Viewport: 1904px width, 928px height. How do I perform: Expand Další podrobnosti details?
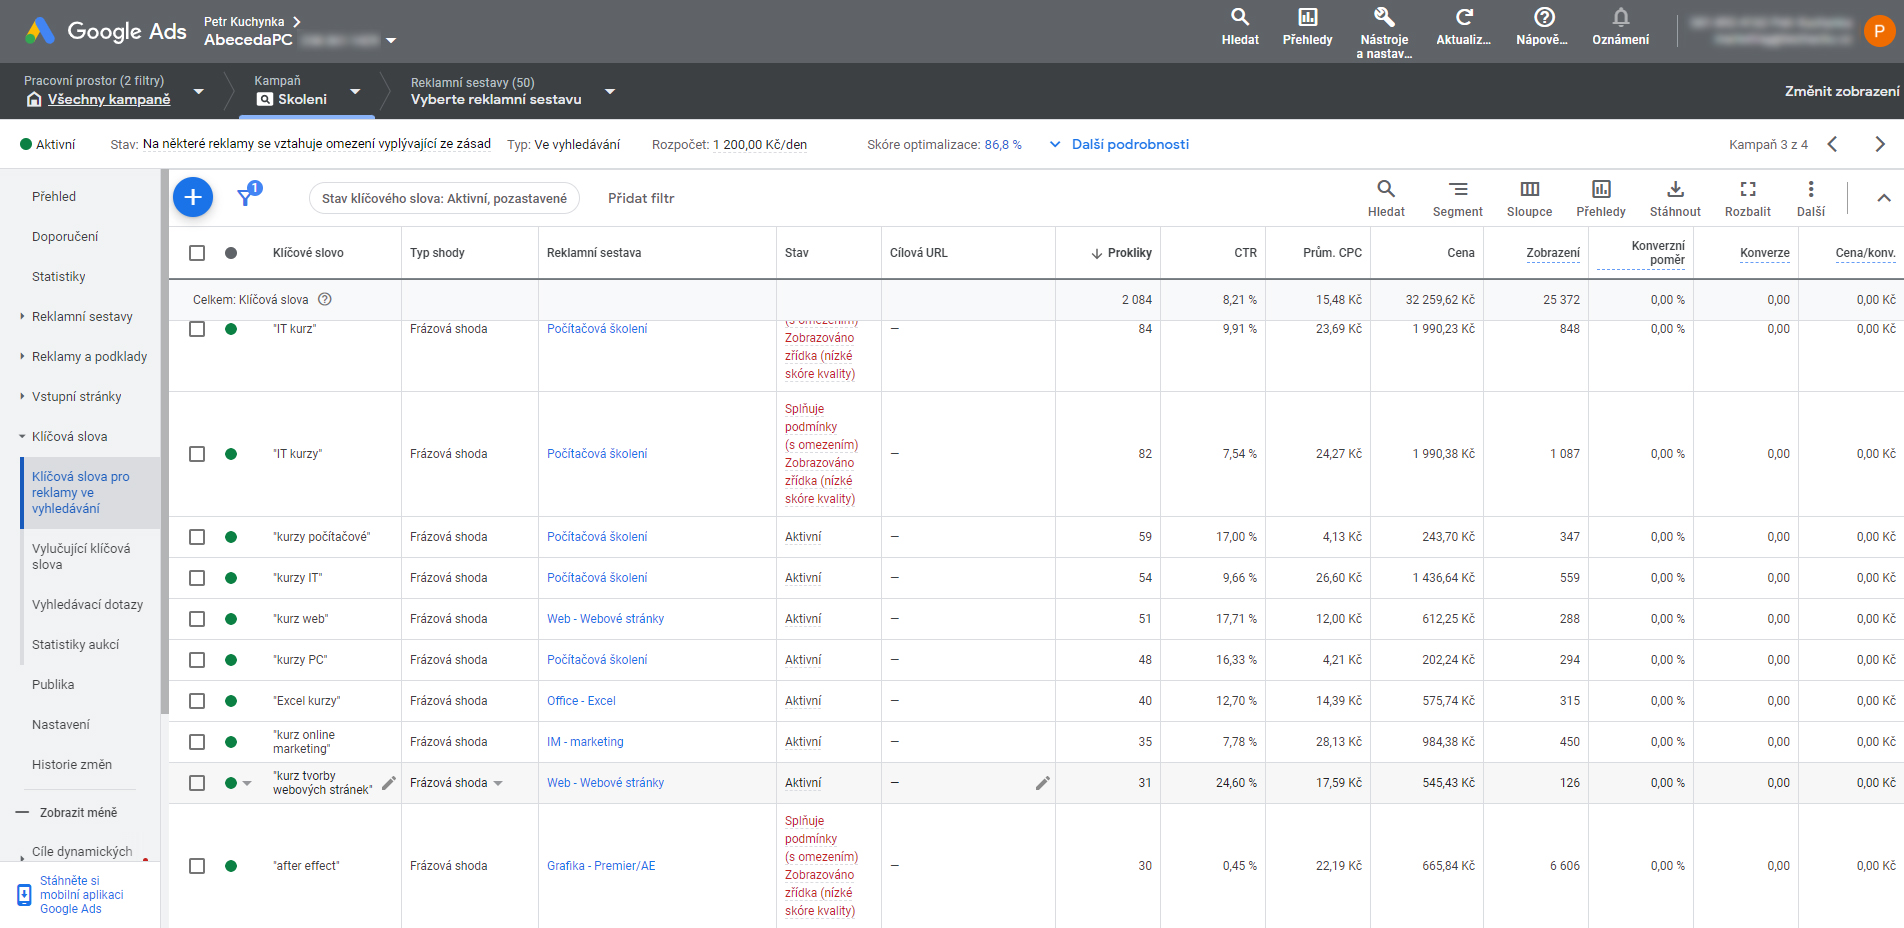click(1120, 144)
